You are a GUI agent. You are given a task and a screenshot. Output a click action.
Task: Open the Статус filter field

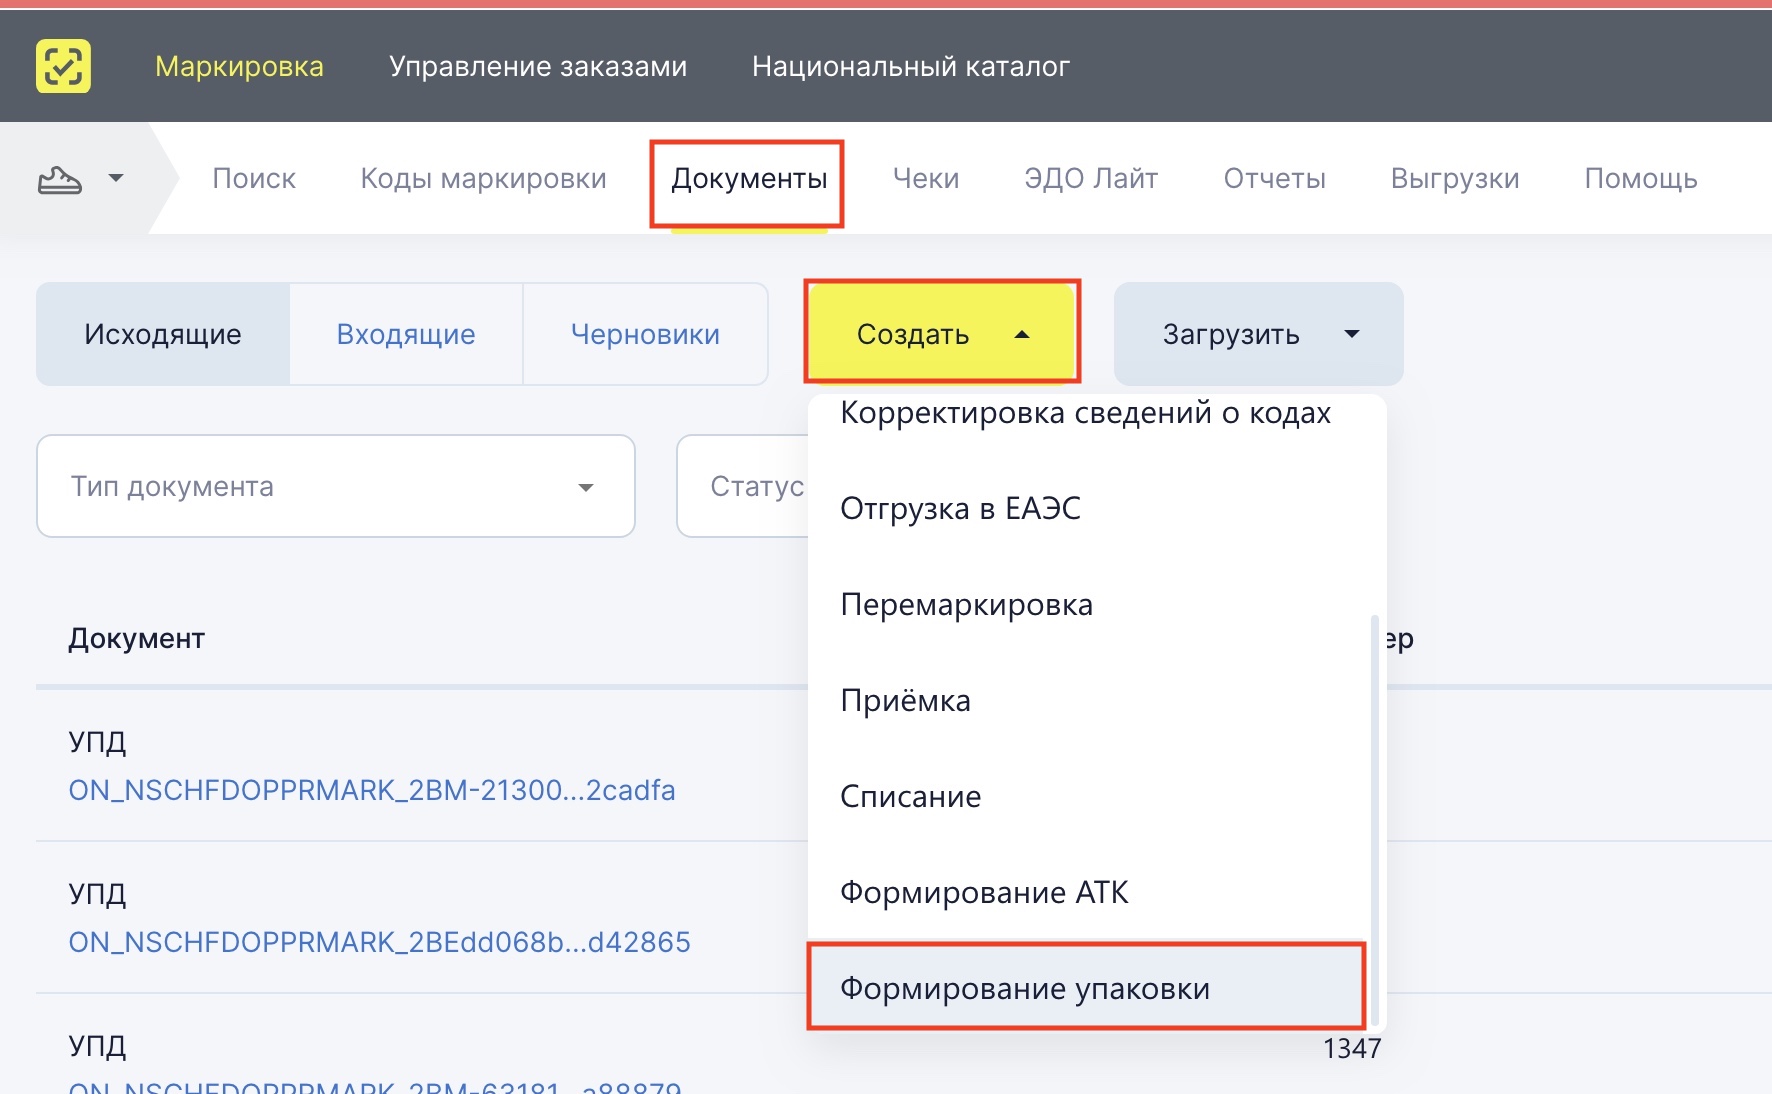742,486
